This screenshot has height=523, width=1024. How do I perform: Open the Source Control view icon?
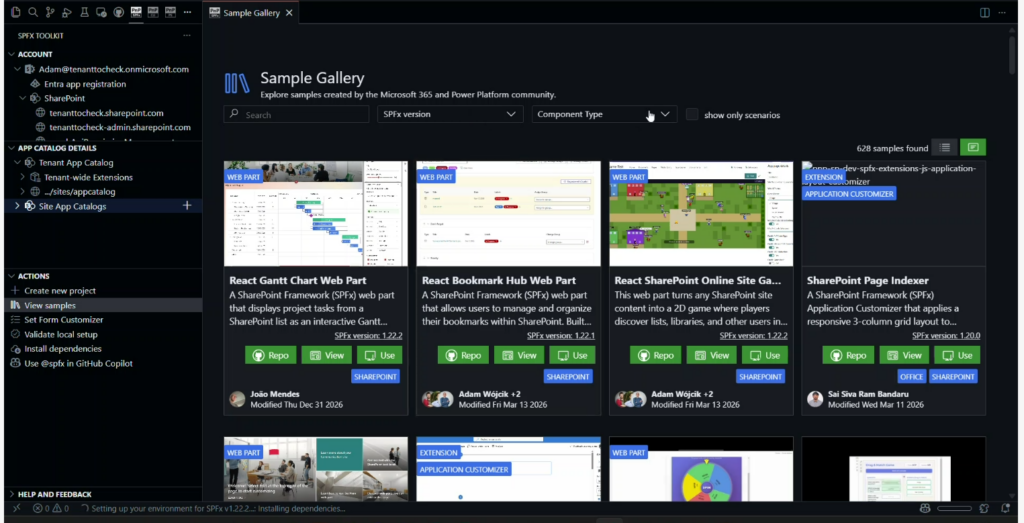click(50, 13)
